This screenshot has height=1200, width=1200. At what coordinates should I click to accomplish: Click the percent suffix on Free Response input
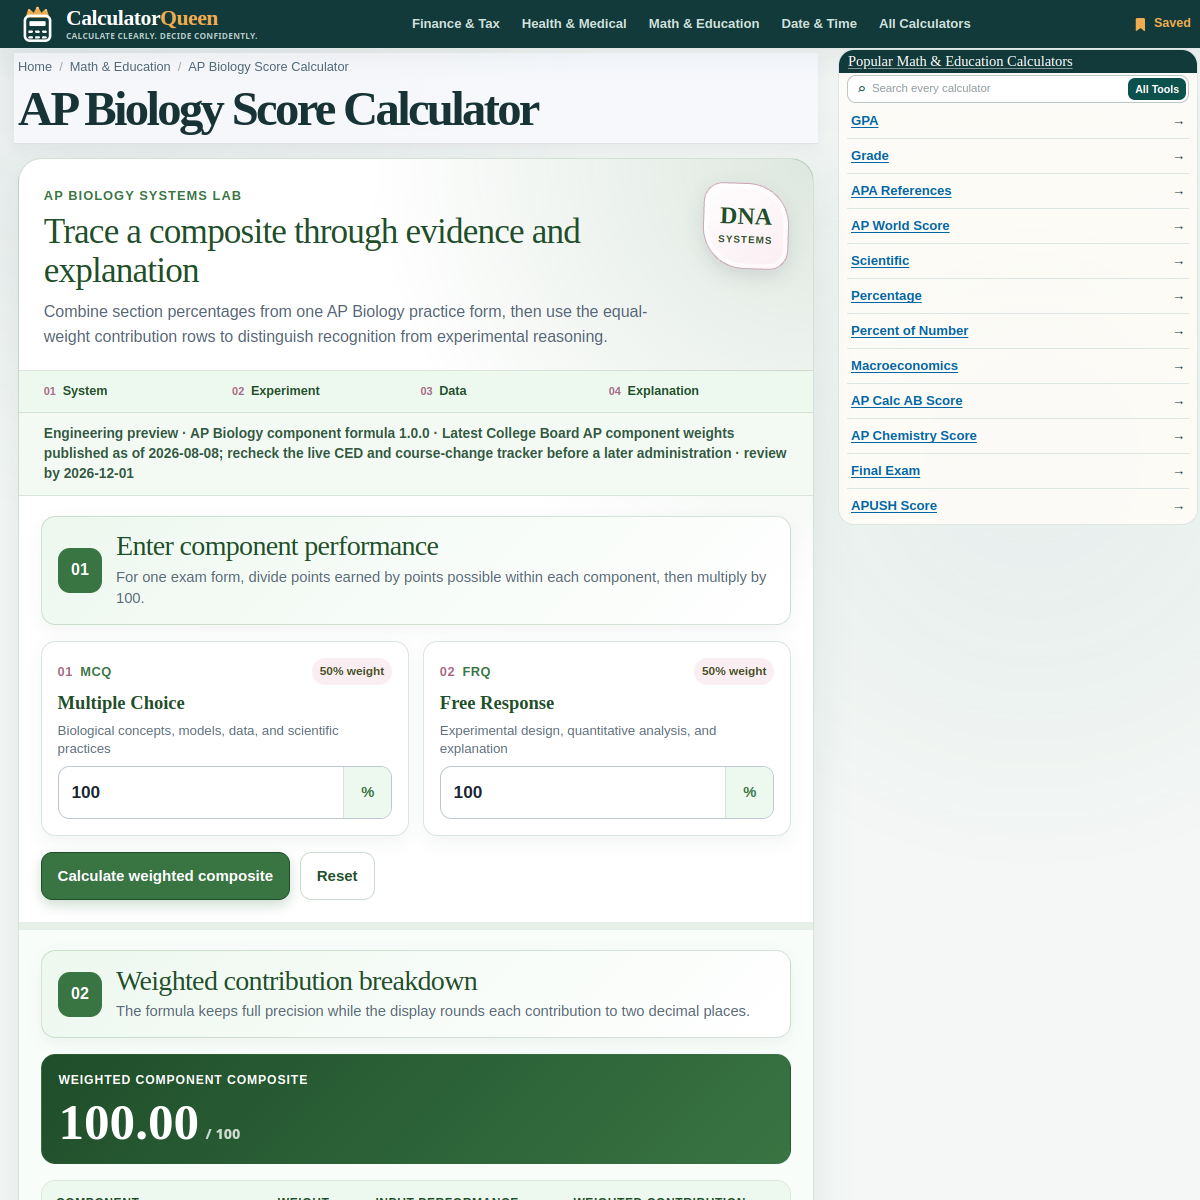(750, 793)
